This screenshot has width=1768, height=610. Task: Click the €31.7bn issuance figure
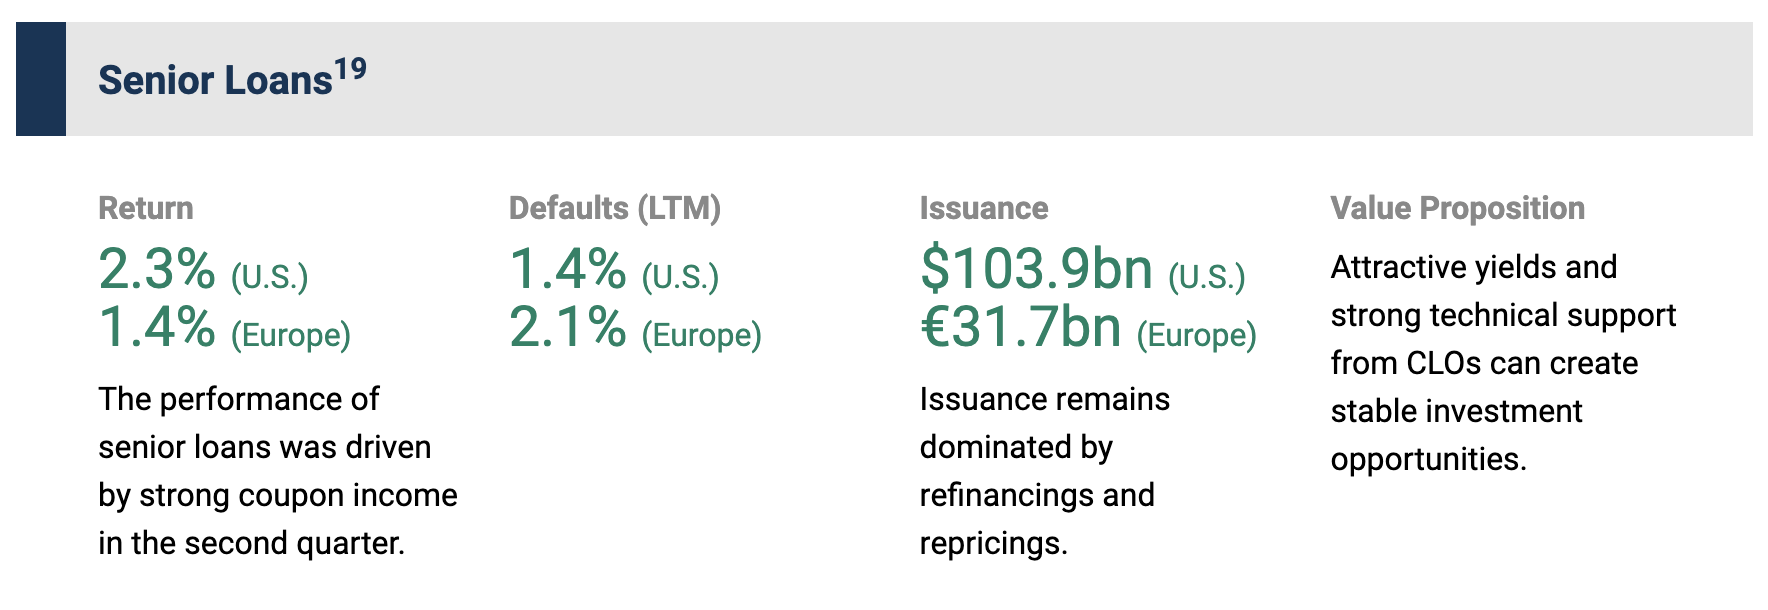click(x=1020, y=327)
